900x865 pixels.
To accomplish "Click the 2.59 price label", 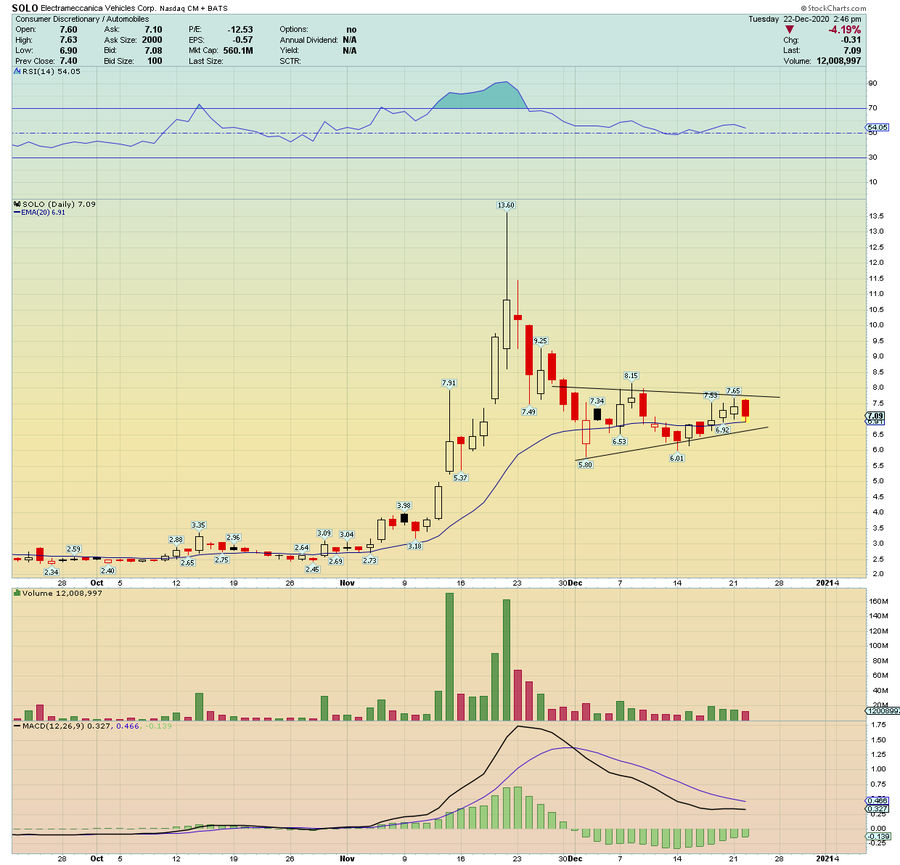I will point(73,549).
